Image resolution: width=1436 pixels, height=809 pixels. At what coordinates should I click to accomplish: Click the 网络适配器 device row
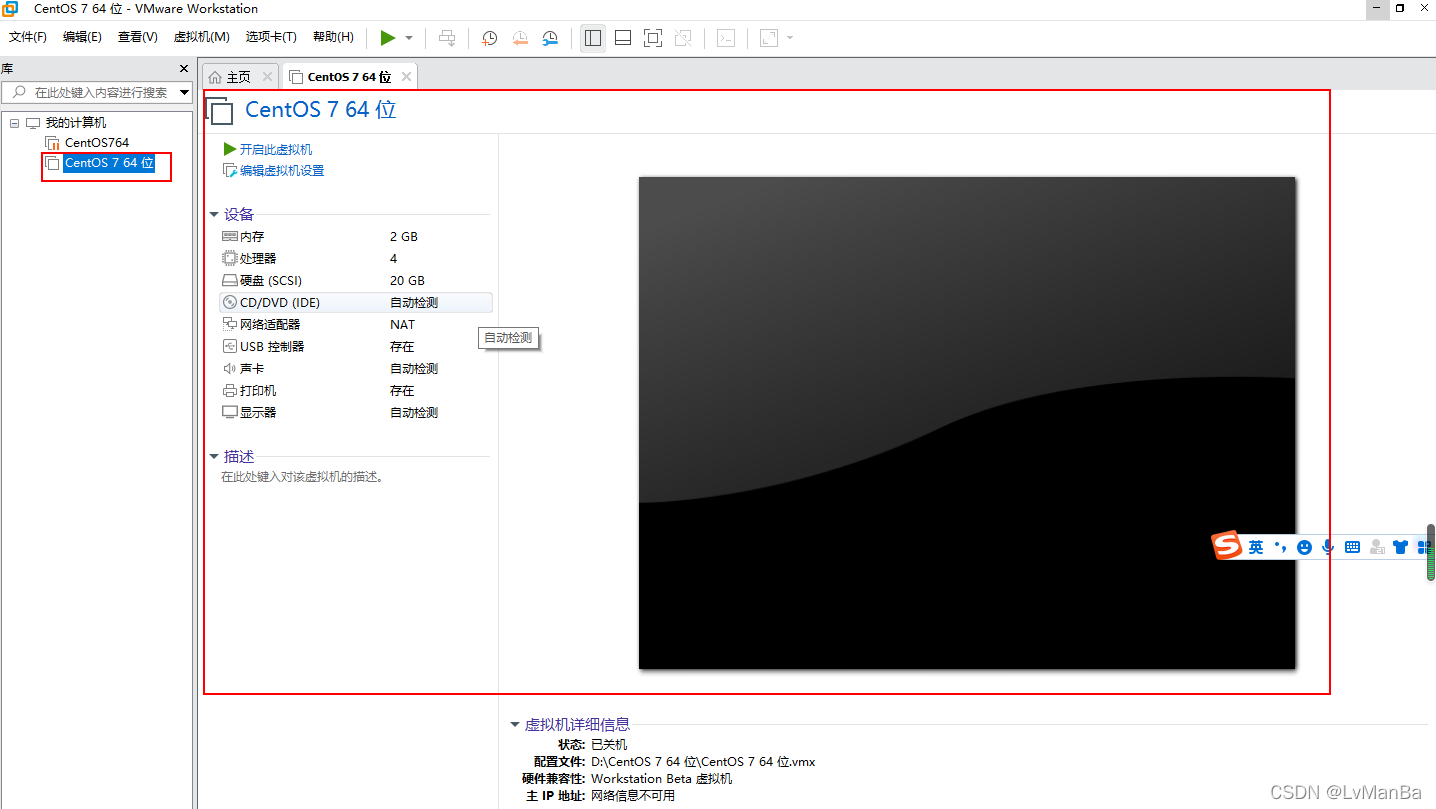pyautogui.click(x=356, y=325)
